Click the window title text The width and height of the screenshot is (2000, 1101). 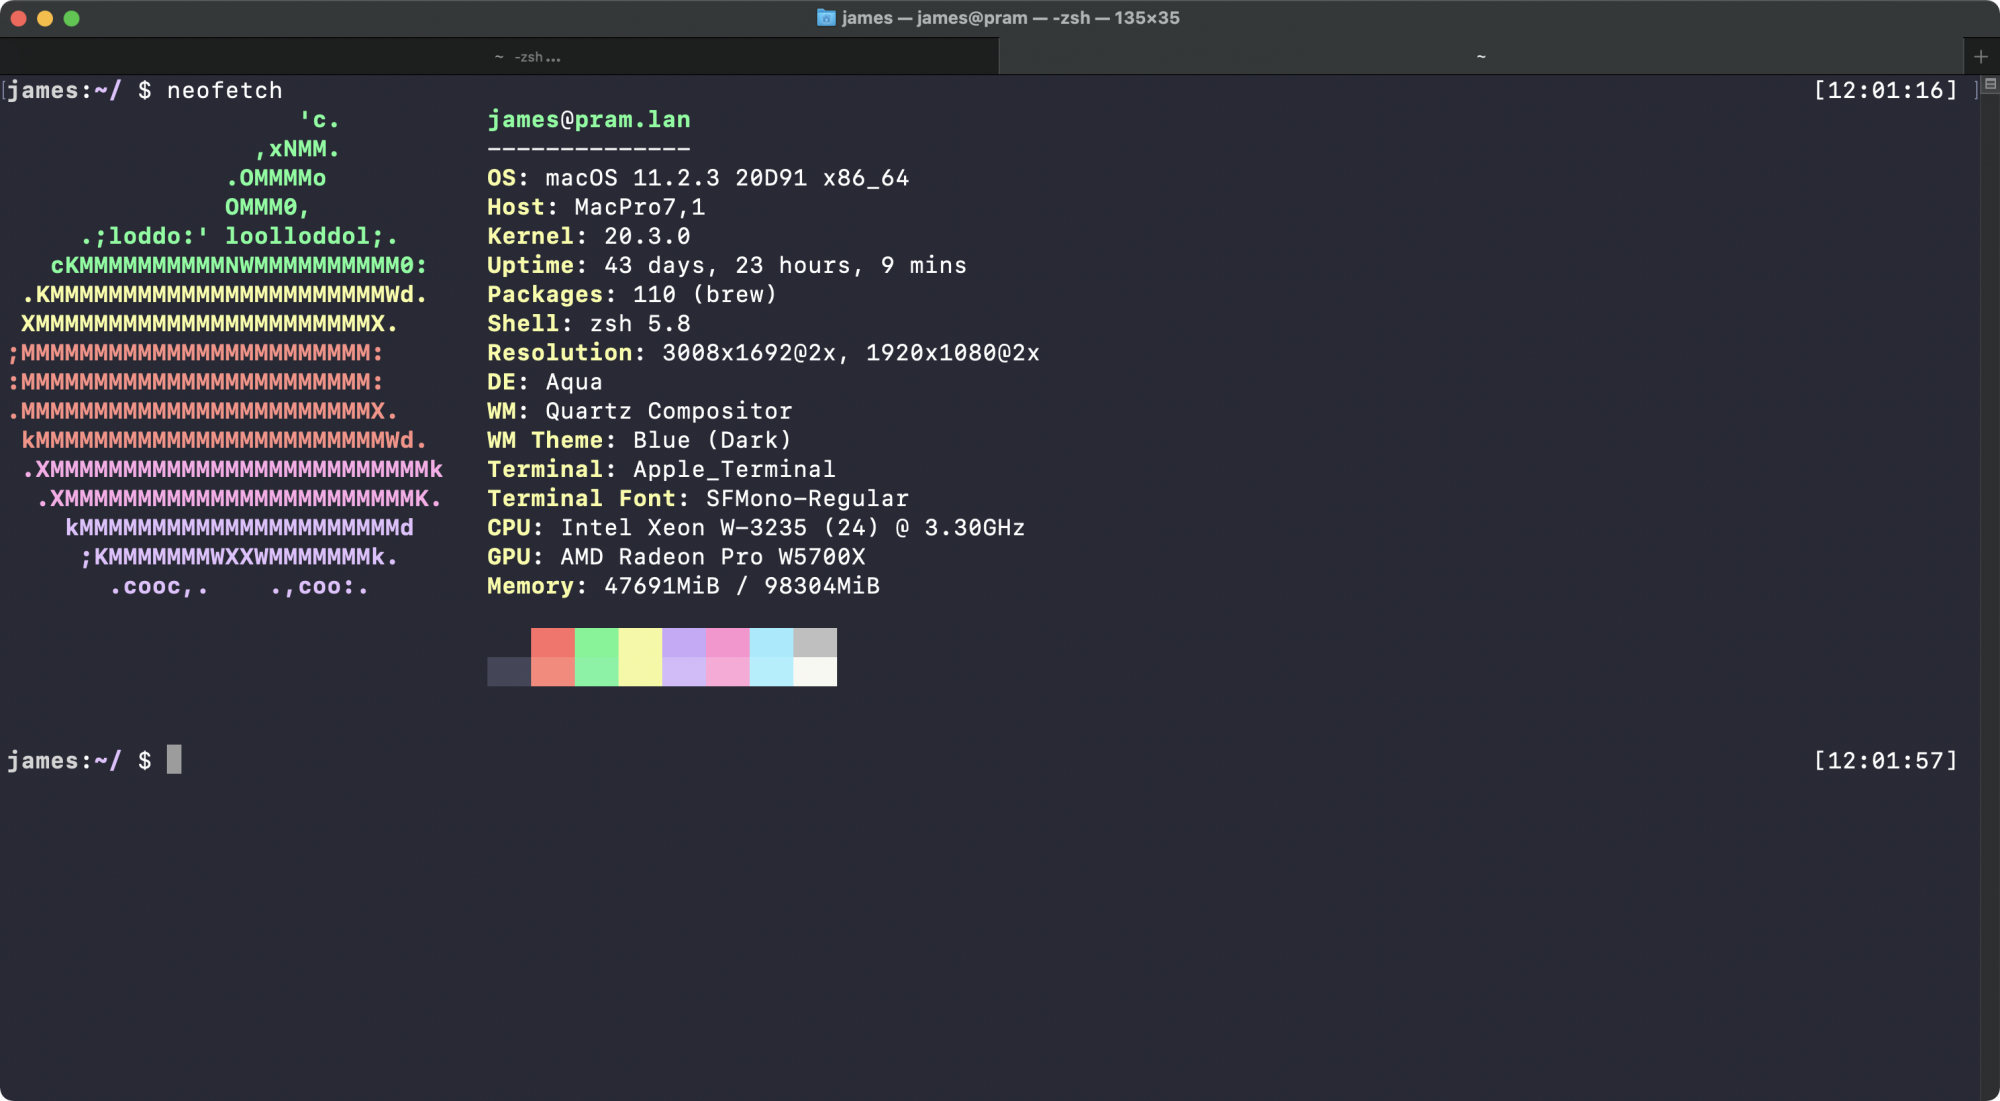1010,18
